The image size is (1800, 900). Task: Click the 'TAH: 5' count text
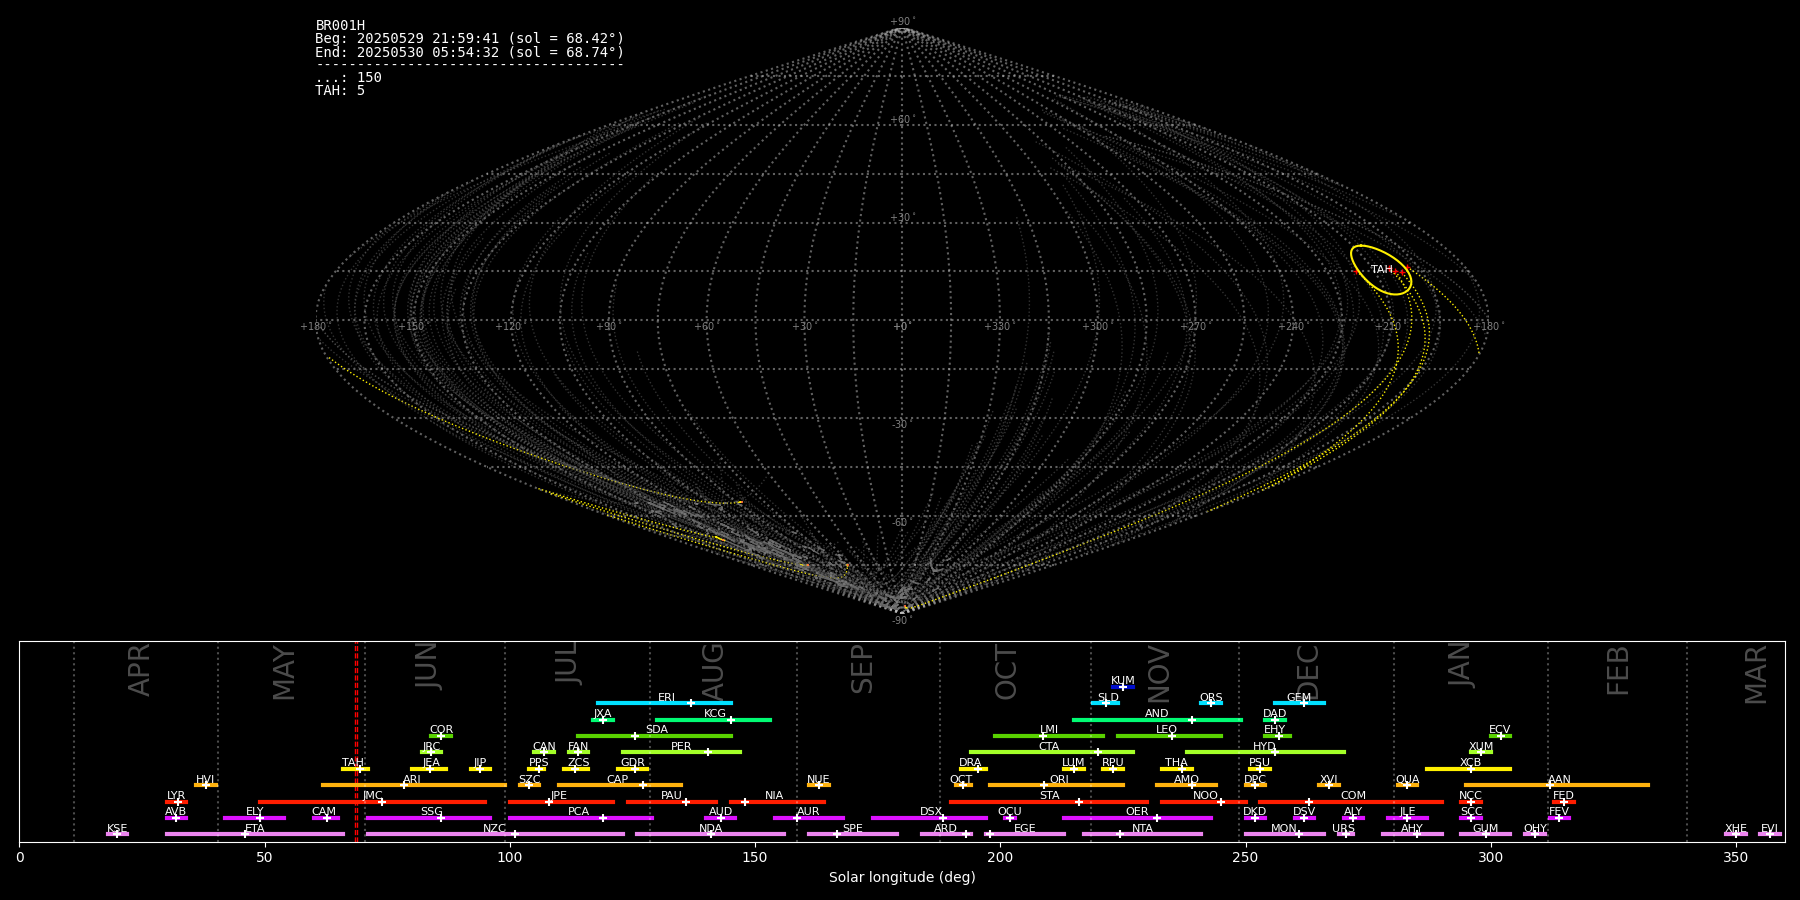(340, 91)
